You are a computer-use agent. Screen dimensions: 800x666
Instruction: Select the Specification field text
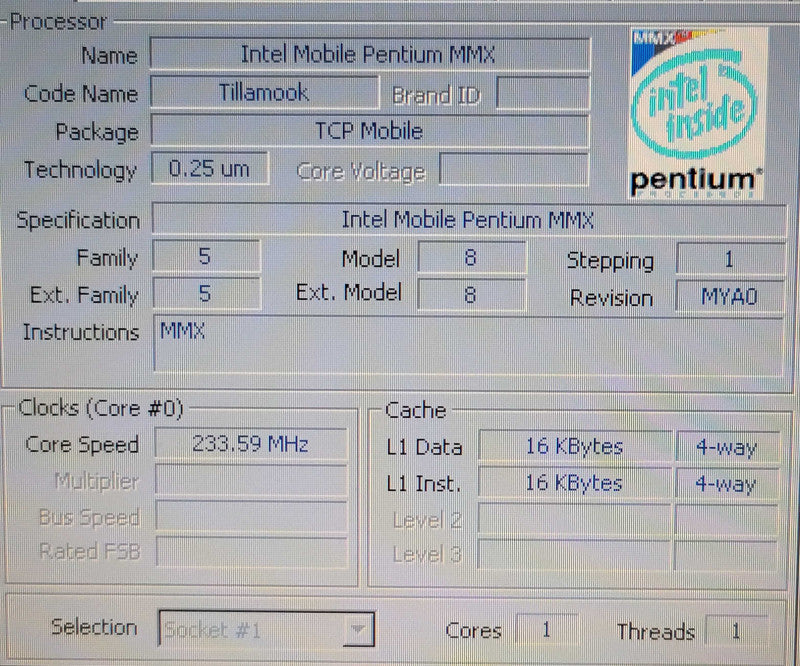pyautogui.click(x=468, y=220)
